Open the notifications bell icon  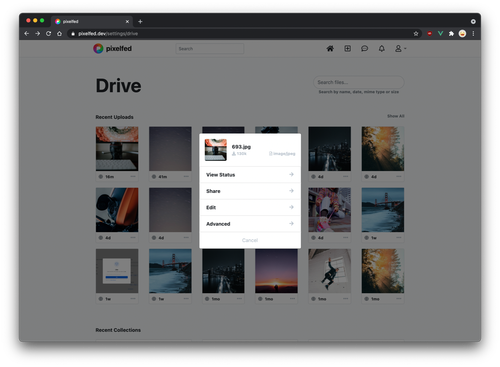382,49
